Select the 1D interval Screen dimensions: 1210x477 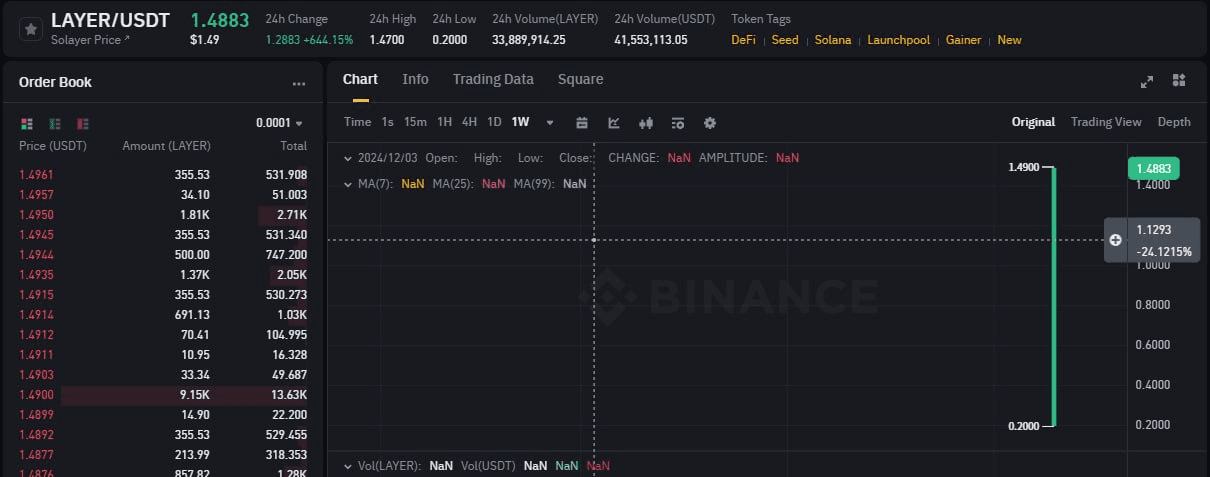tap(494, 122)
